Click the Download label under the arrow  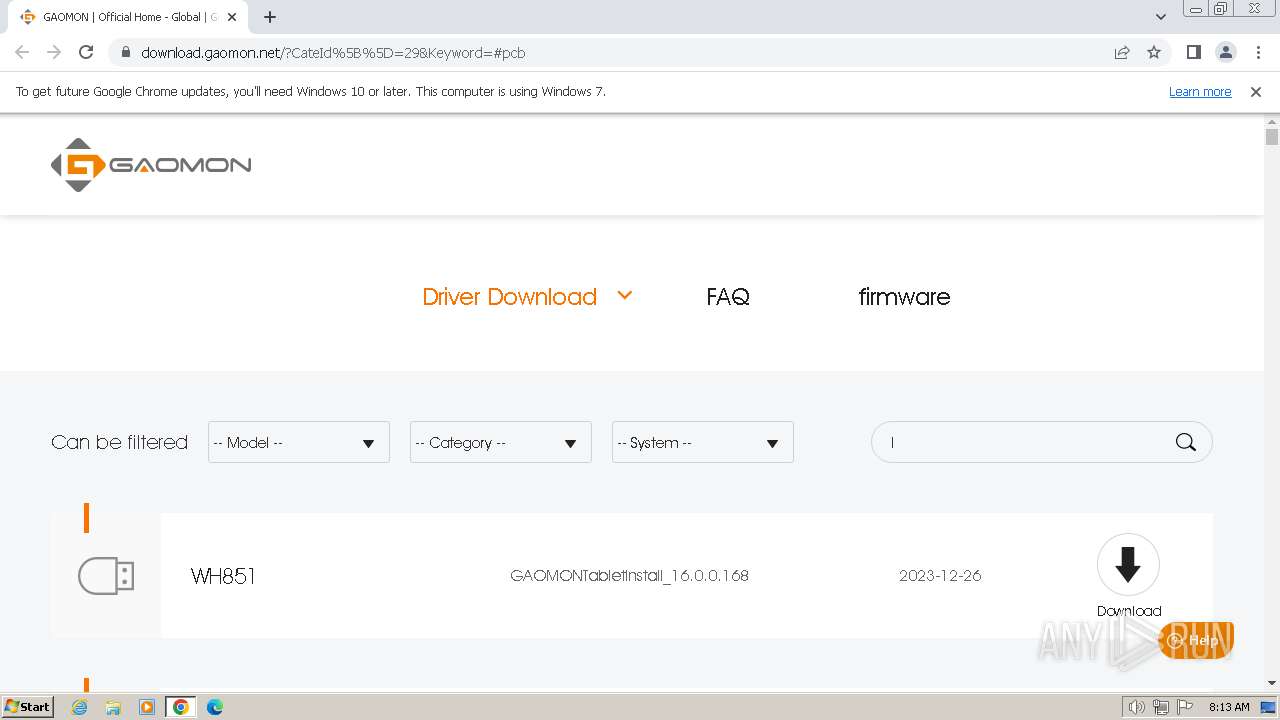click(x=1129, y=611)
